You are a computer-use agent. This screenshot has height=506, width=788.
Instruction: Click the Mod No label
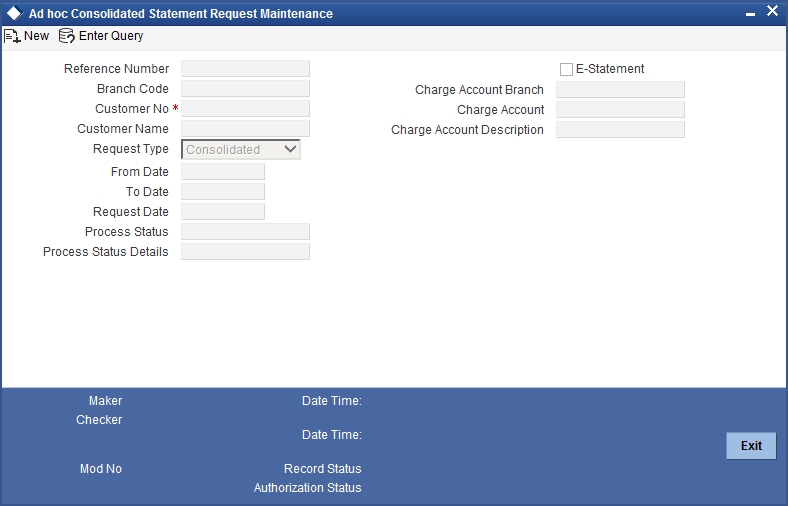tap(101, 469)
